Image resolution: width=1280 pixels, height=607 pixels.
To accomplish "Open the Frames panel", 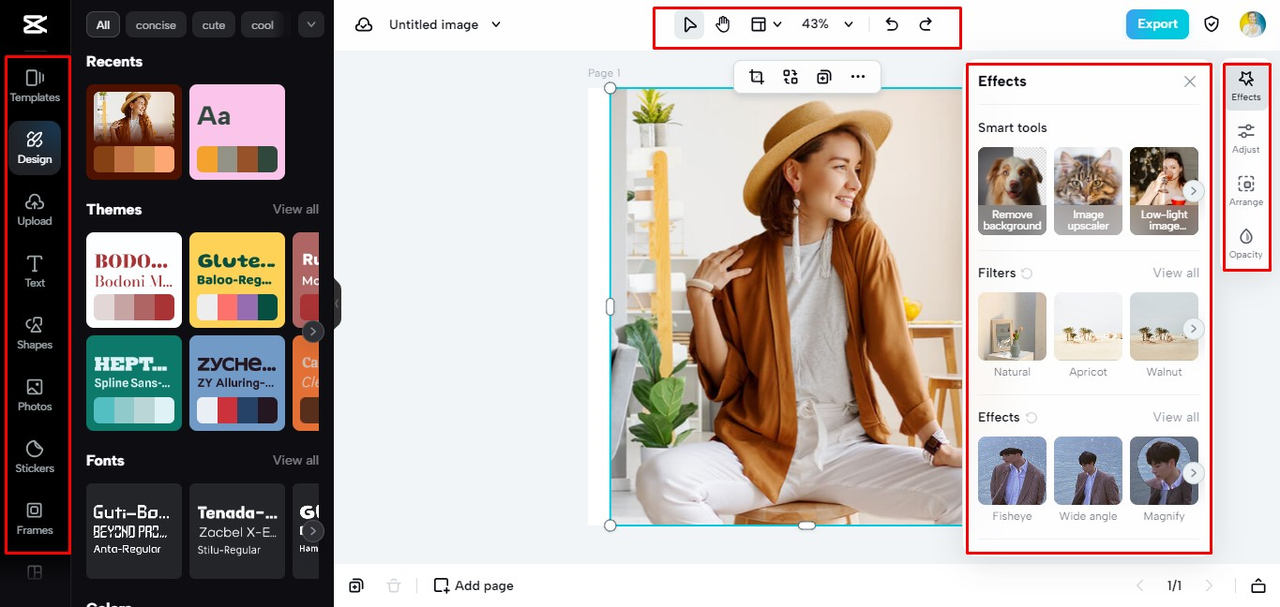I will pos(35,519).
